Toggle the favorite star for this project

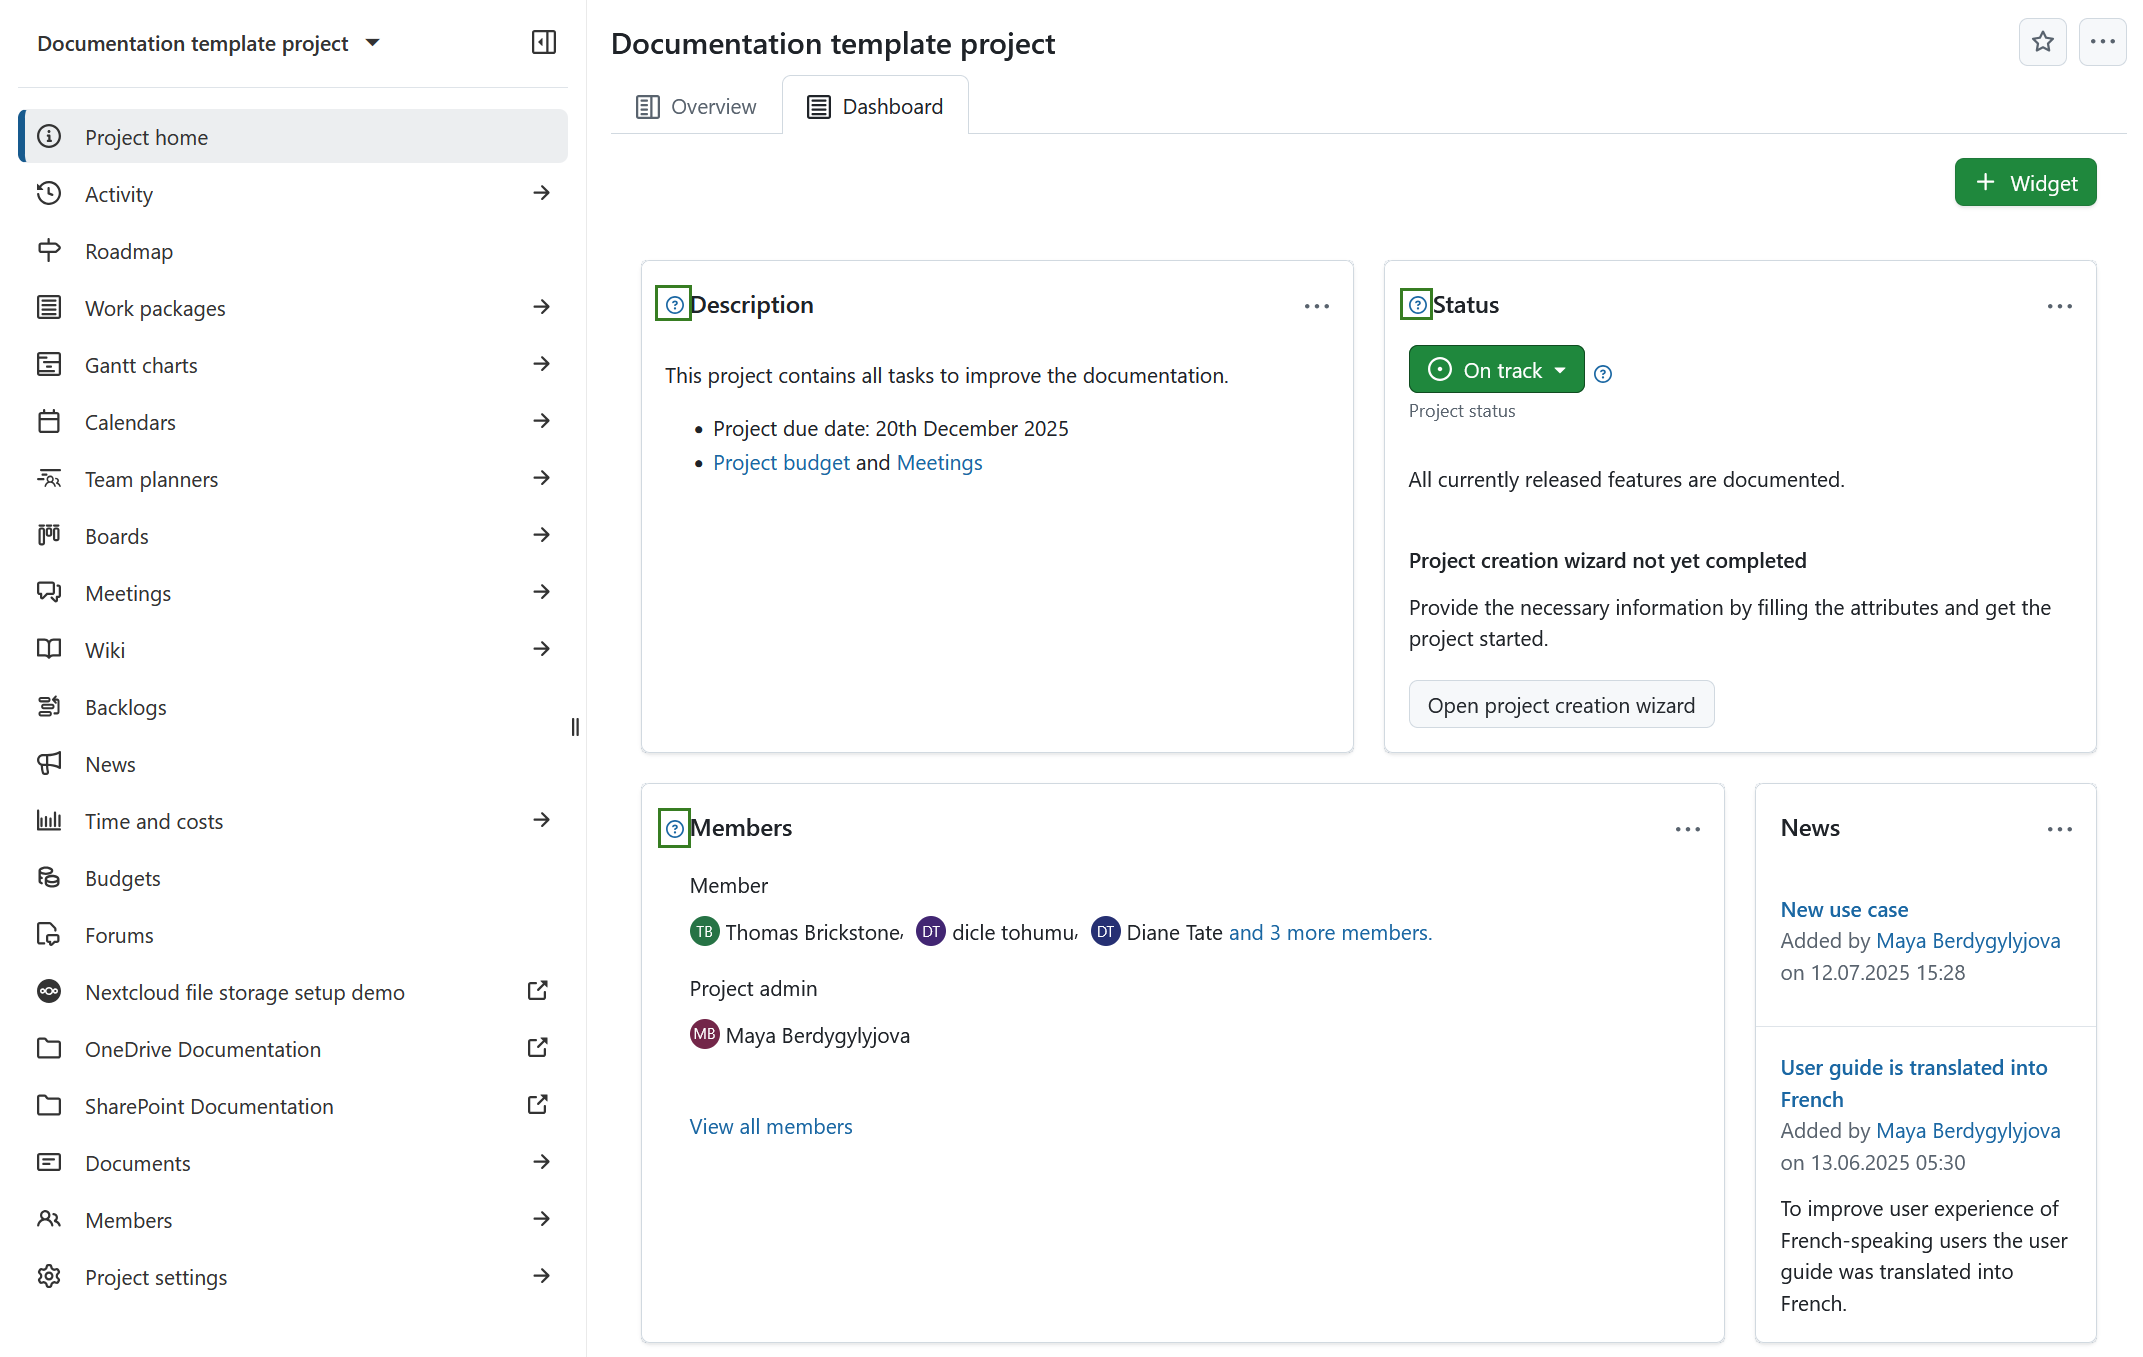point(2042,42)
